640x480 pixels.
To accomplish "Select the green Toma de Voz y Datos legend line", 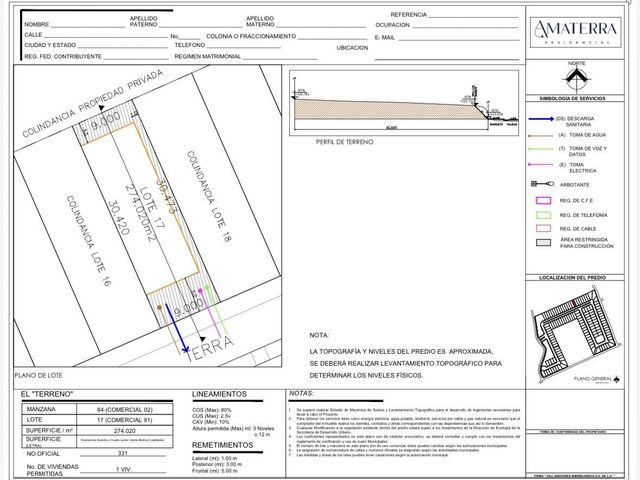I will coord(540,149).
